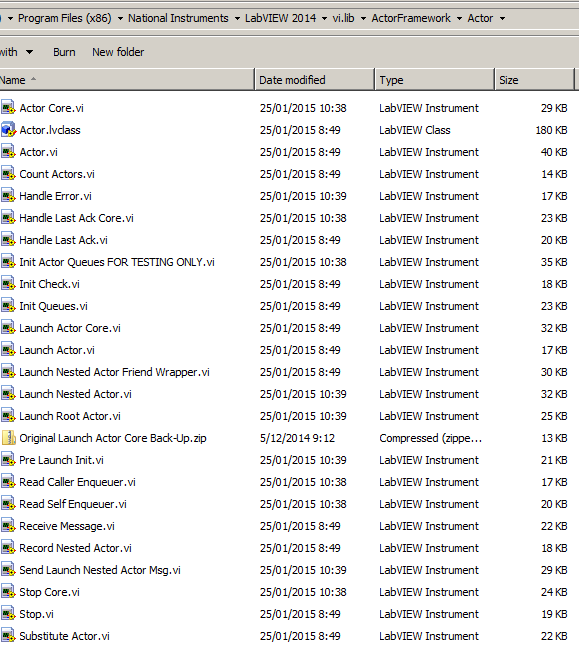Click the Init Check.vi icon
The width and height of the screenshot is (579, 663).
8,284
